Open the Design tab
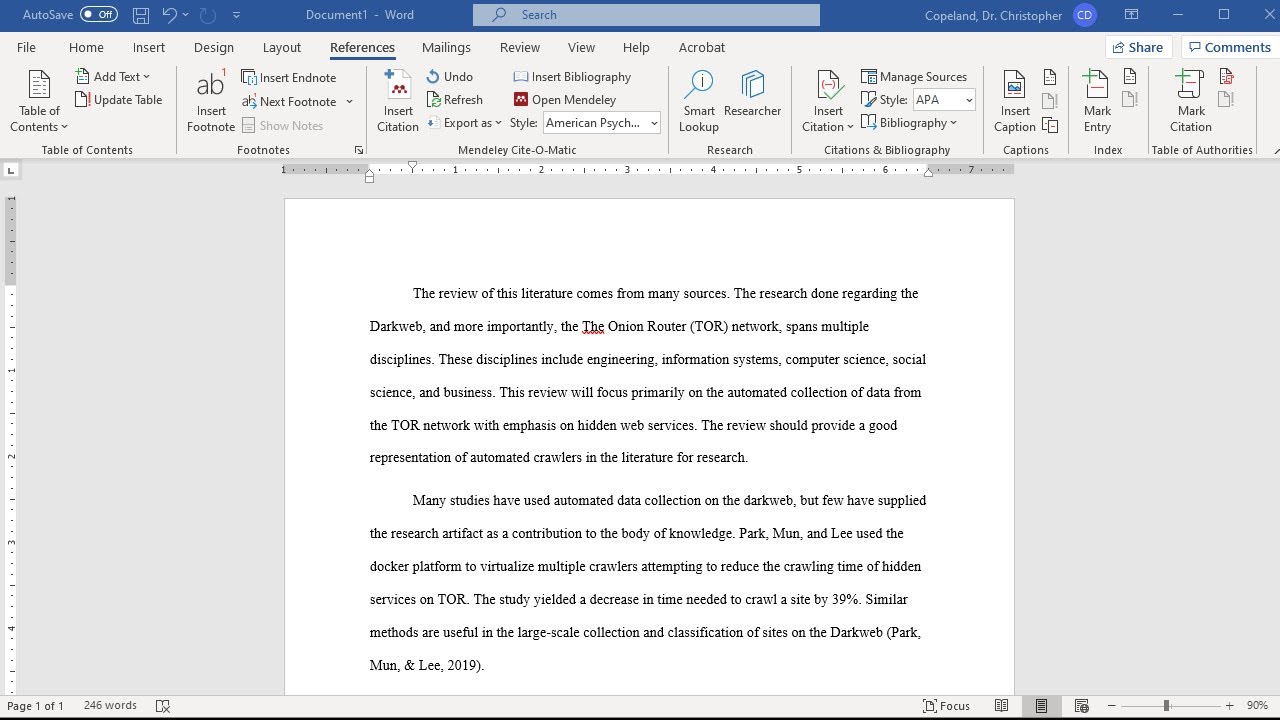Screen dimensions: 1280x720 pyautogui.click(x=214, y=47)
